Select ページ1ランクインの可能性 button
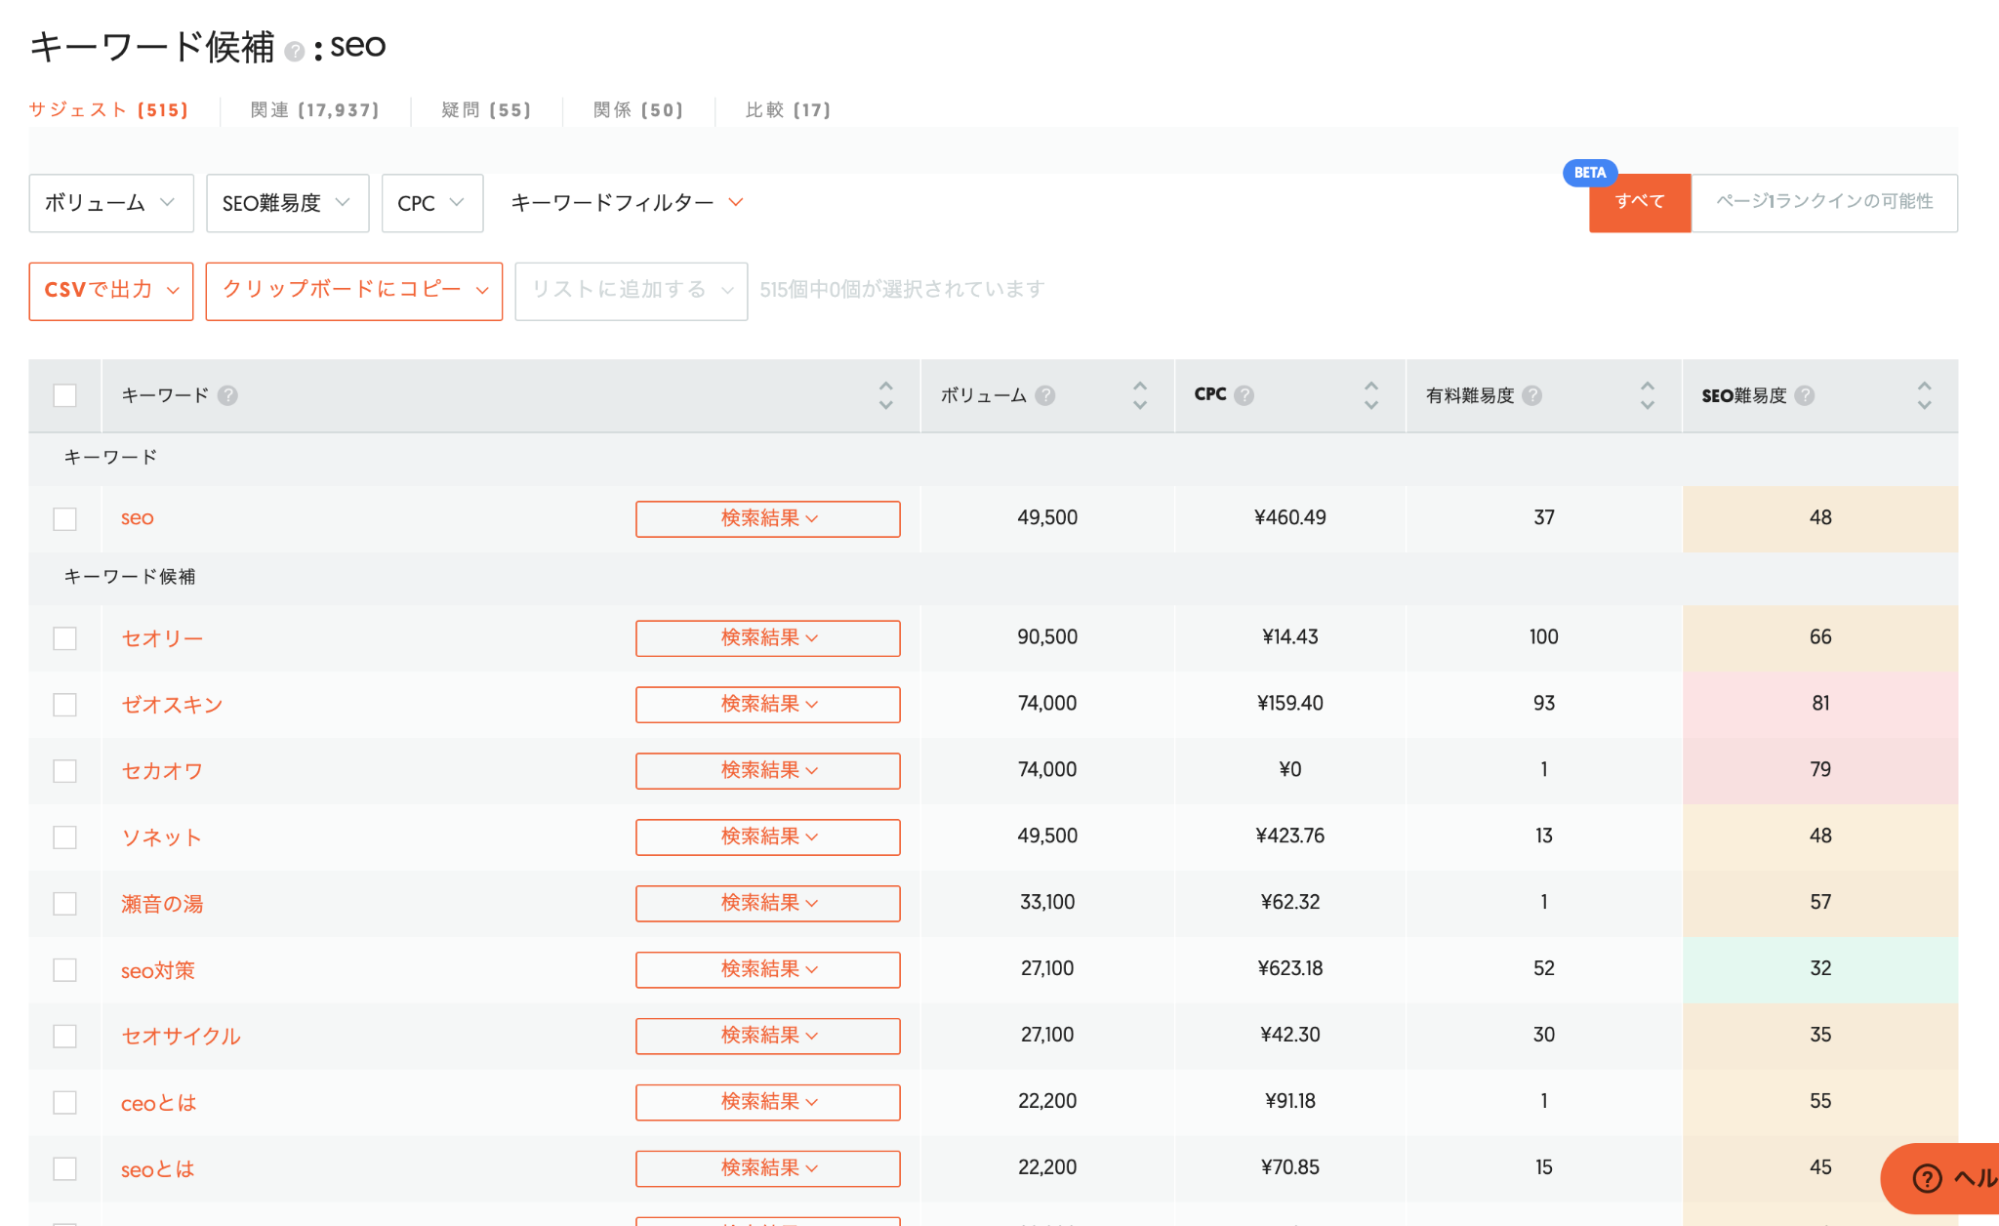The width and height of the screenshot is (1999, 1226). [1824, 203]
